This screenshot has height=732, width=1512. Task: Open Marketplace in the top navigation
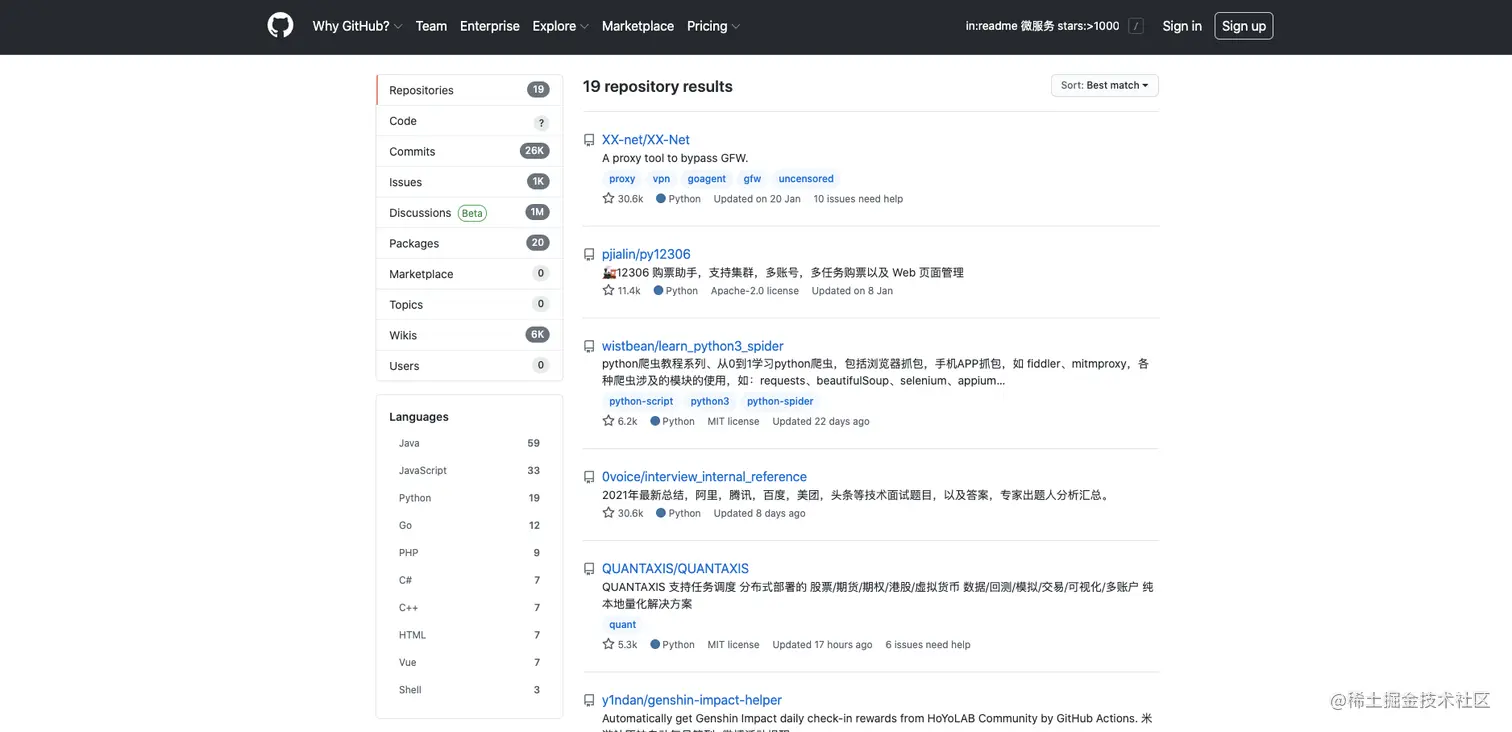(x=638, y=26)
